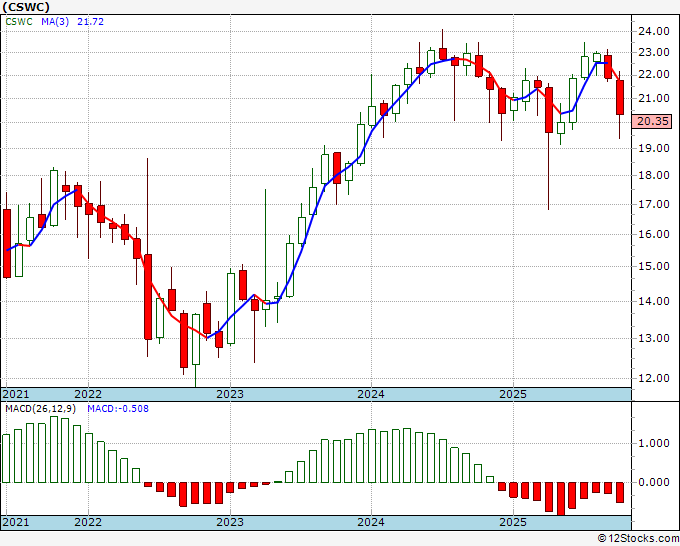Click the latest red candlestick near 20.35

[x=620, y=98]
